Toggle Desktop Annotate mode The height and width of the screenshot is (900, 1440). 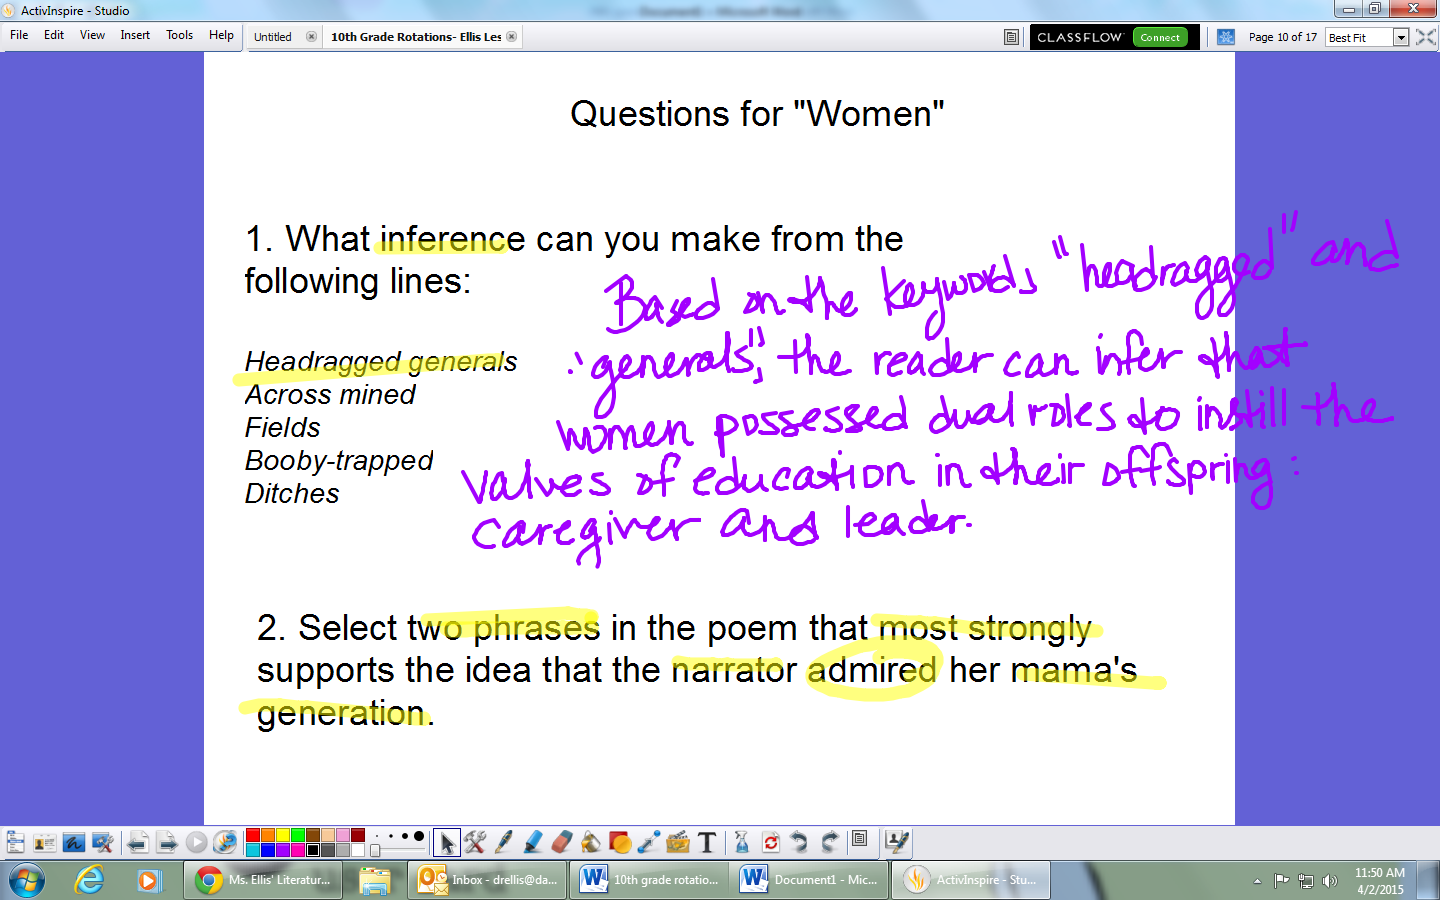click(x=74, y=843)
